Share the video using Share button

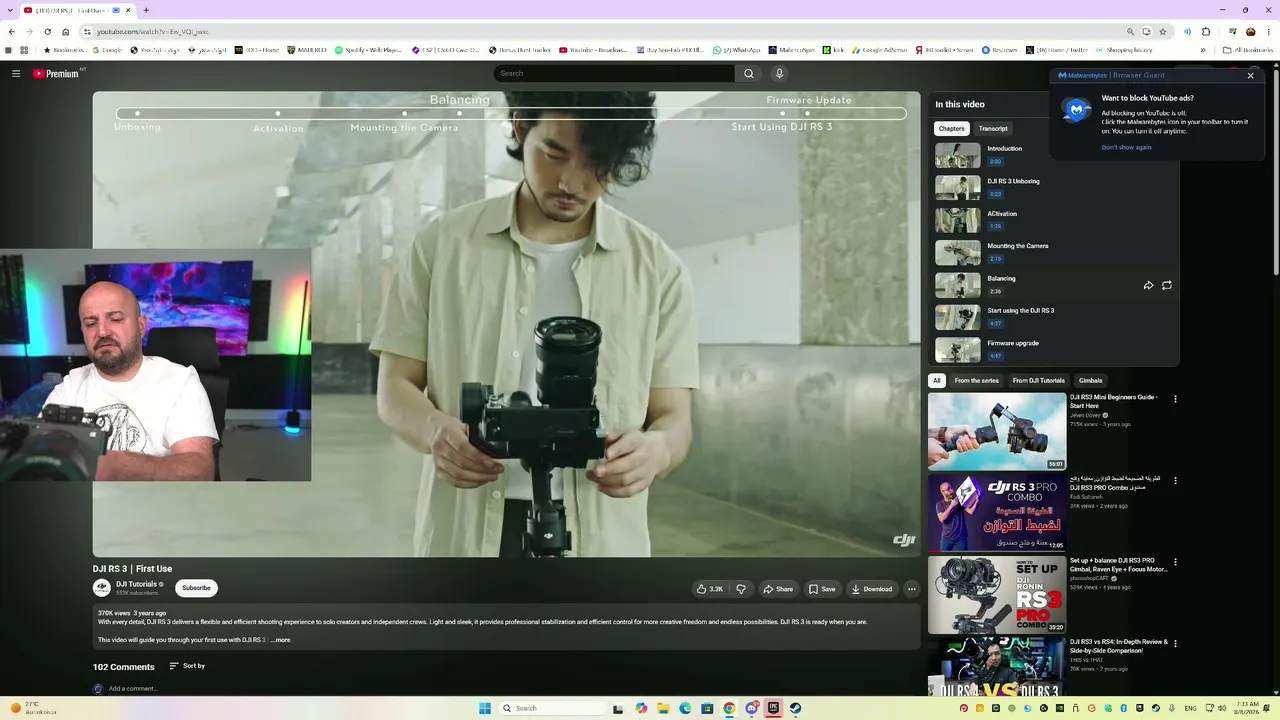(778, 589)
